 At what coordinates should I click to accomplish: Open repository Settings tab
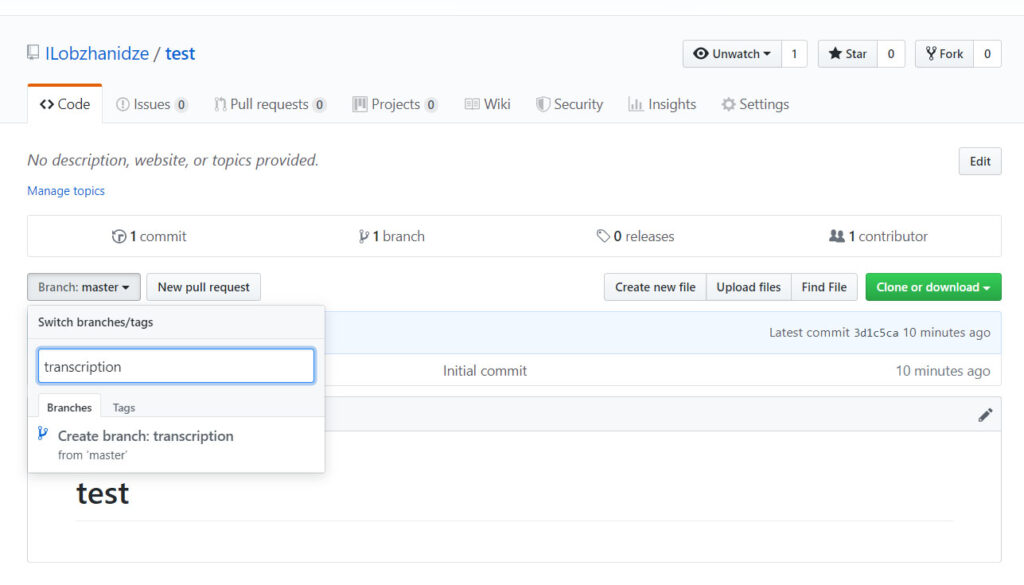(x=755, y=104)
